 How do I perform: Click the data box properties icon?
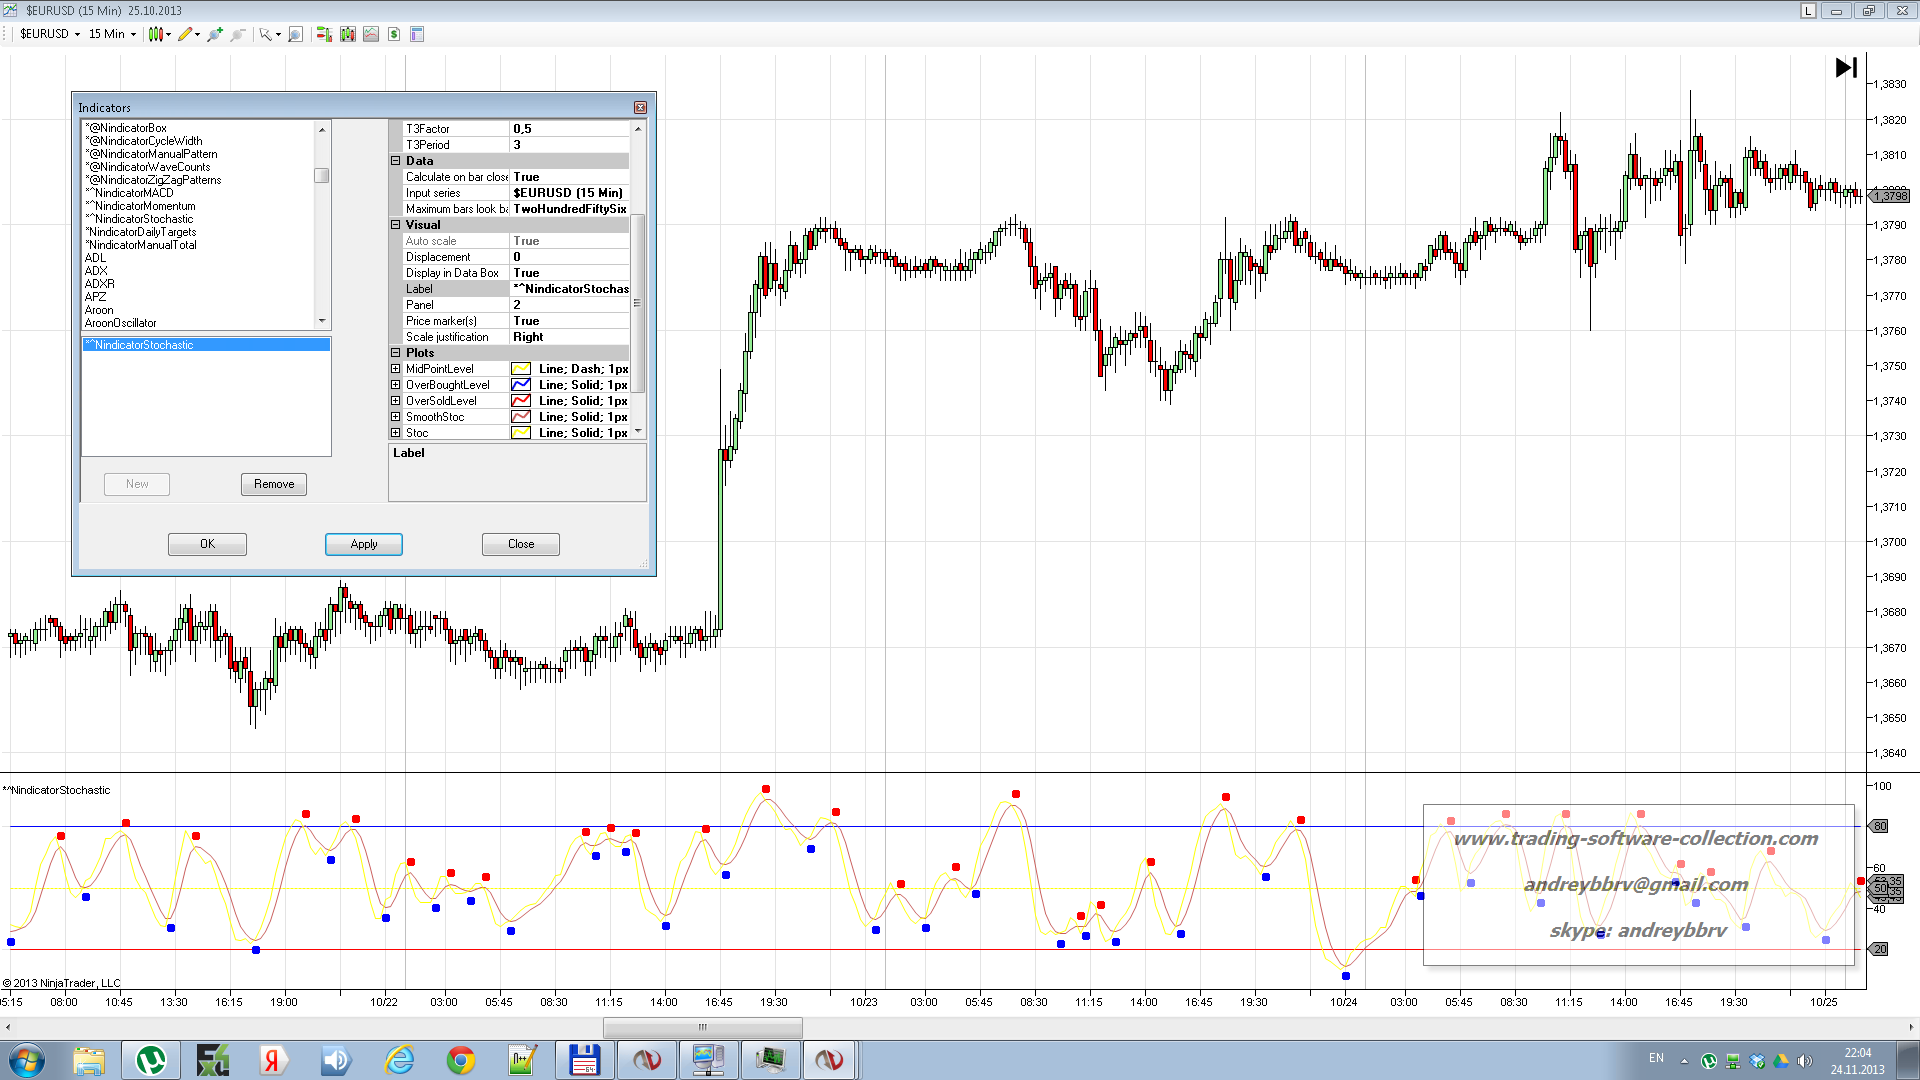click(417, 34)
